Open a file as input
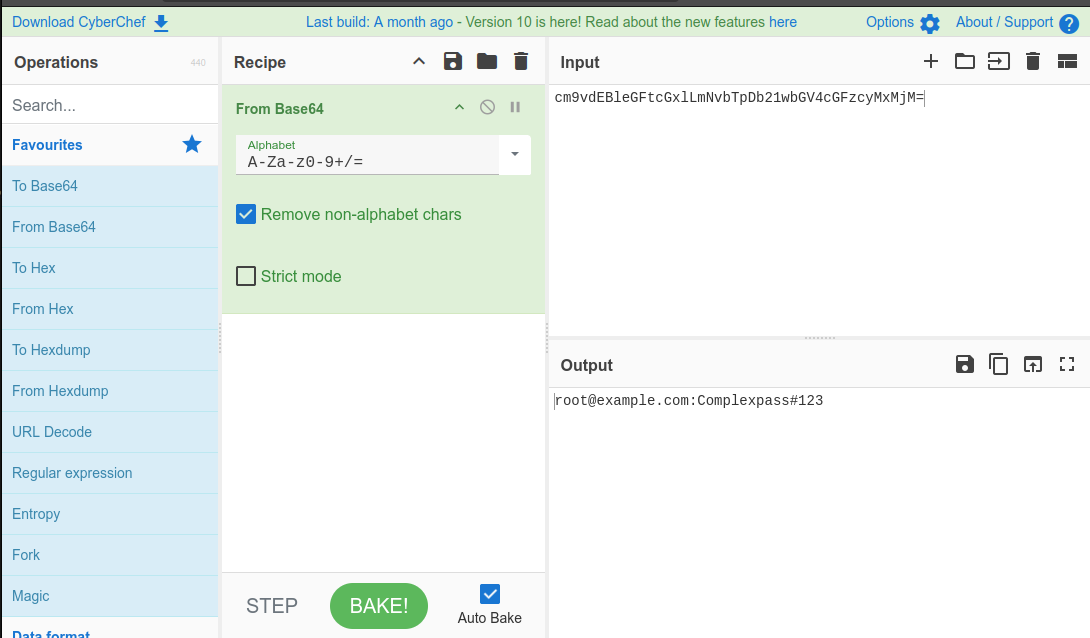Image resolution: width=1090 pixels, height=638 pixels. [964, 61]
